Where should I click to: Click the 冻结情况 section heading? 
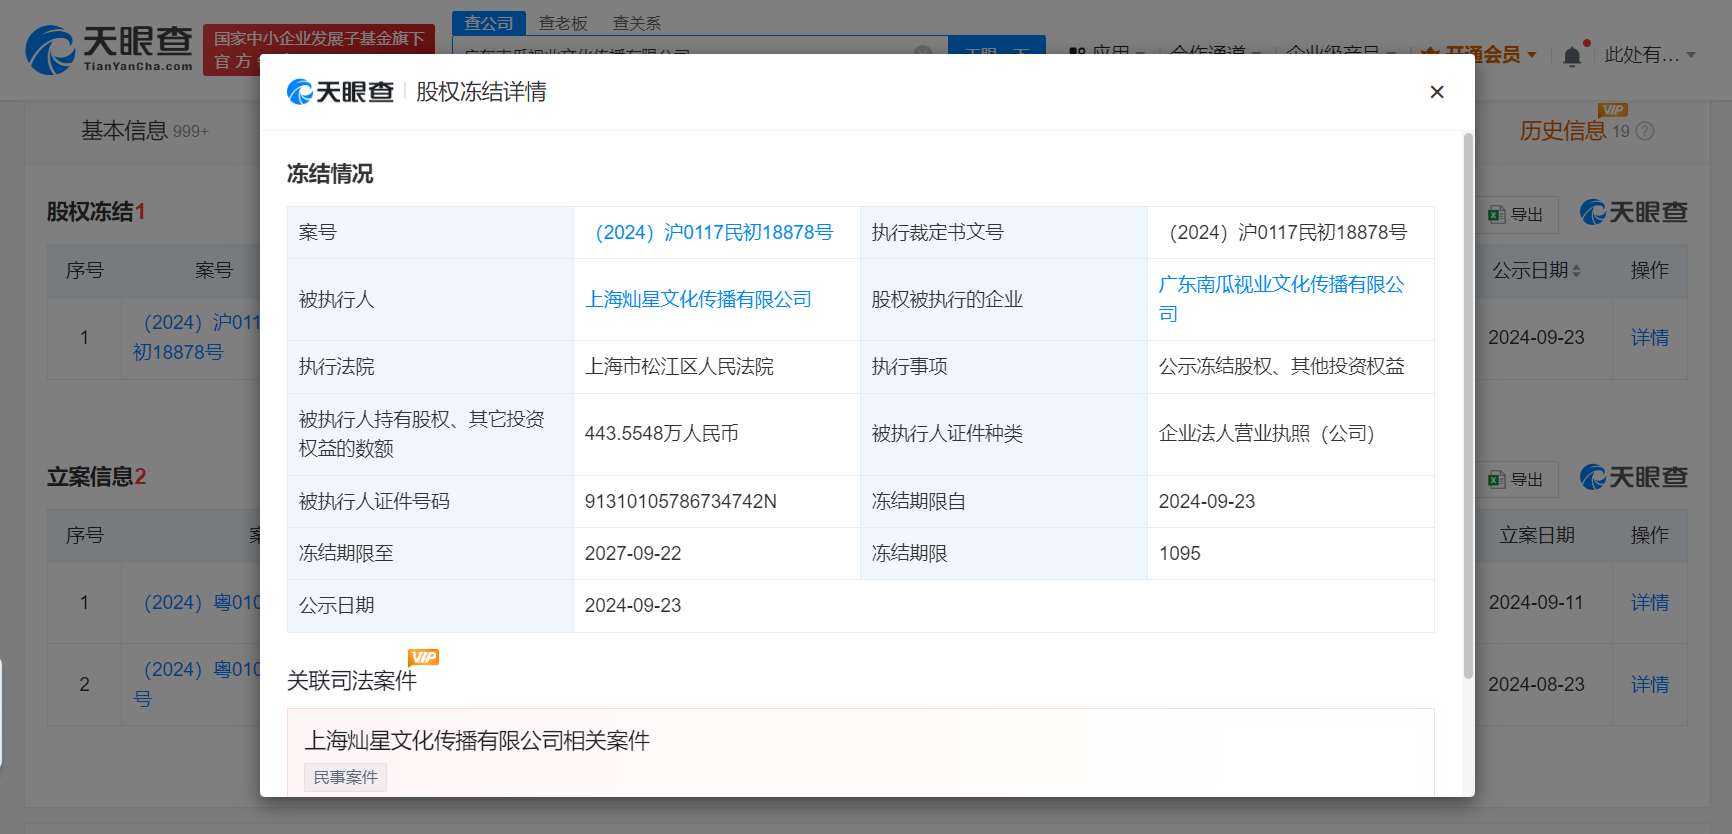click(x=329, y=174)
